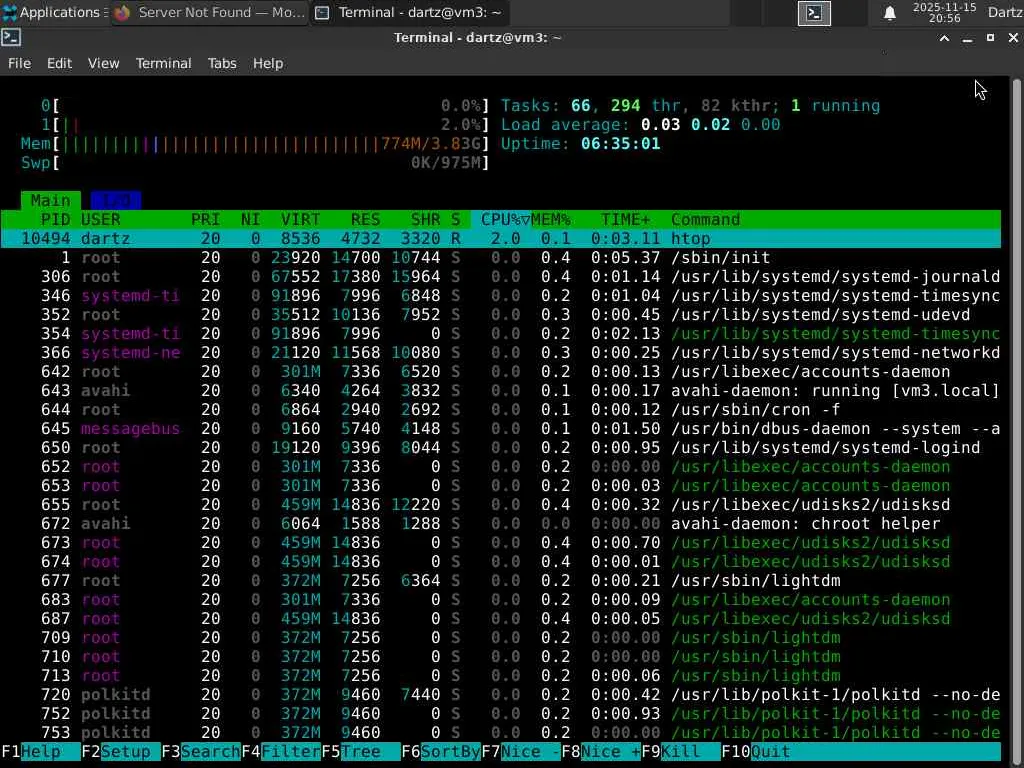Click the F9 Kill button
This screenshot has width=1024, height=768.
[x=680, y=752]
